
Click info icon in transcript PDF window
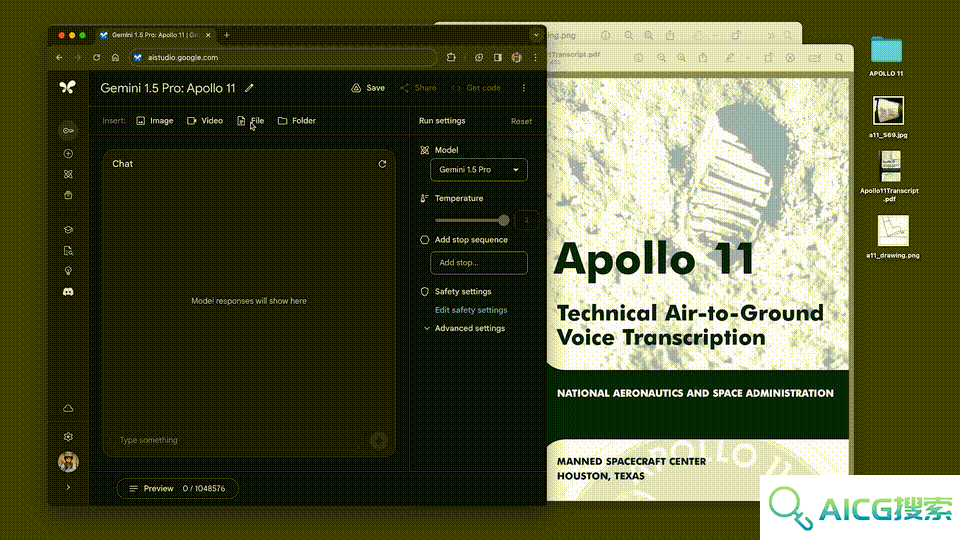coord(639,58)
